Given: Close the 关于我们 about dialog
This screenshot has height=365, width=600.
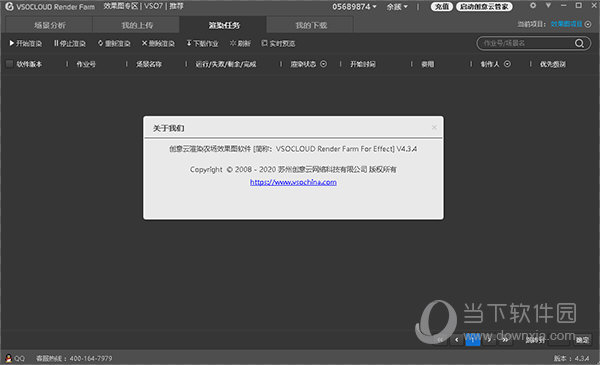Looking at the screenshot, I should 434,127.
